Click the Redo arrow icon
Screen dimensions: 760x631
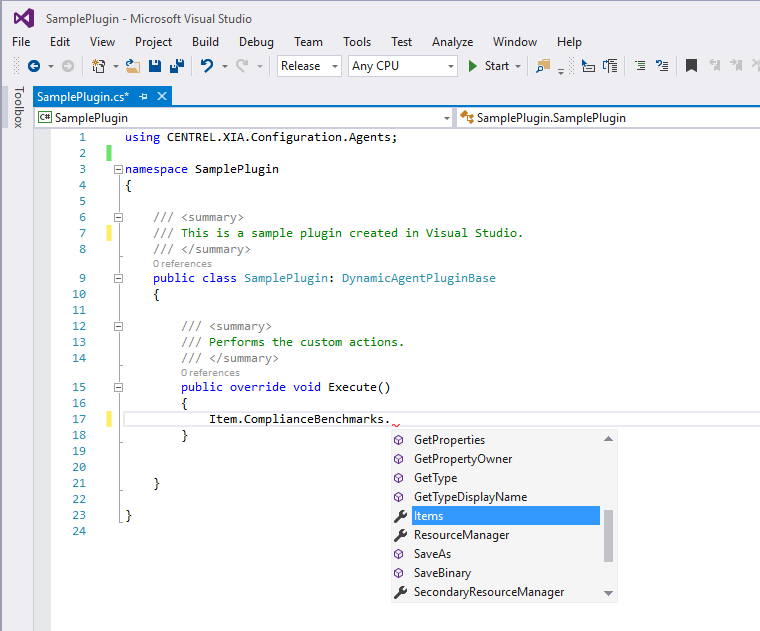[242, 66]
